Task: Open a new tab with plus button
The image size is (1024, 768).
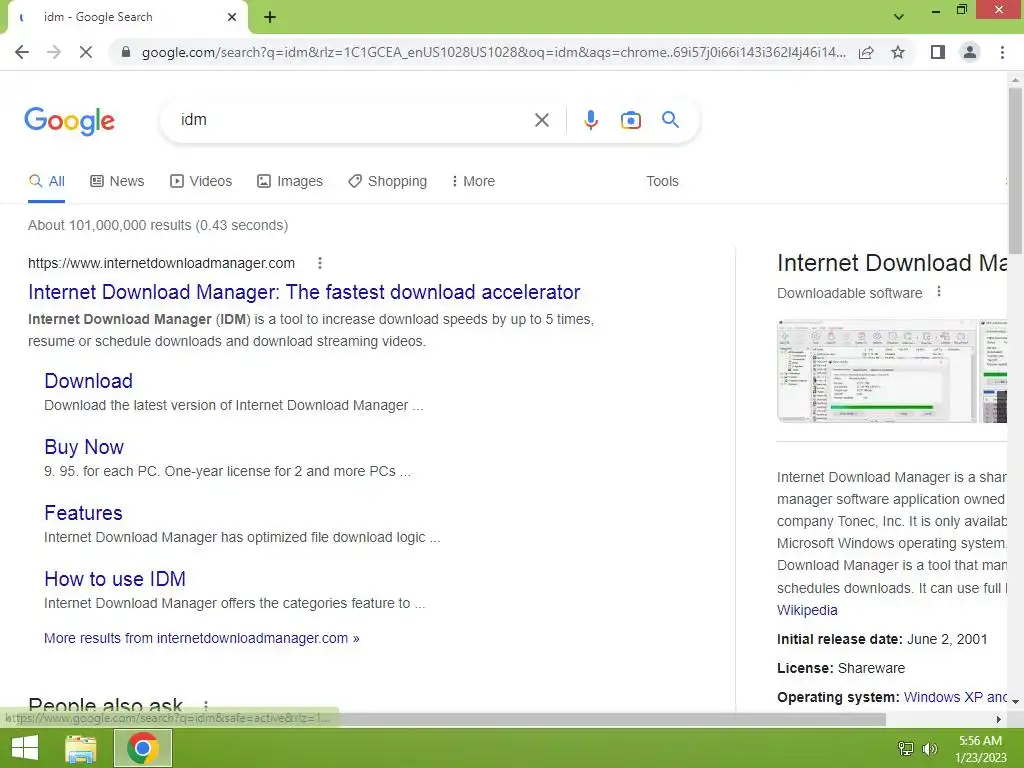Action: click(270, 18)
